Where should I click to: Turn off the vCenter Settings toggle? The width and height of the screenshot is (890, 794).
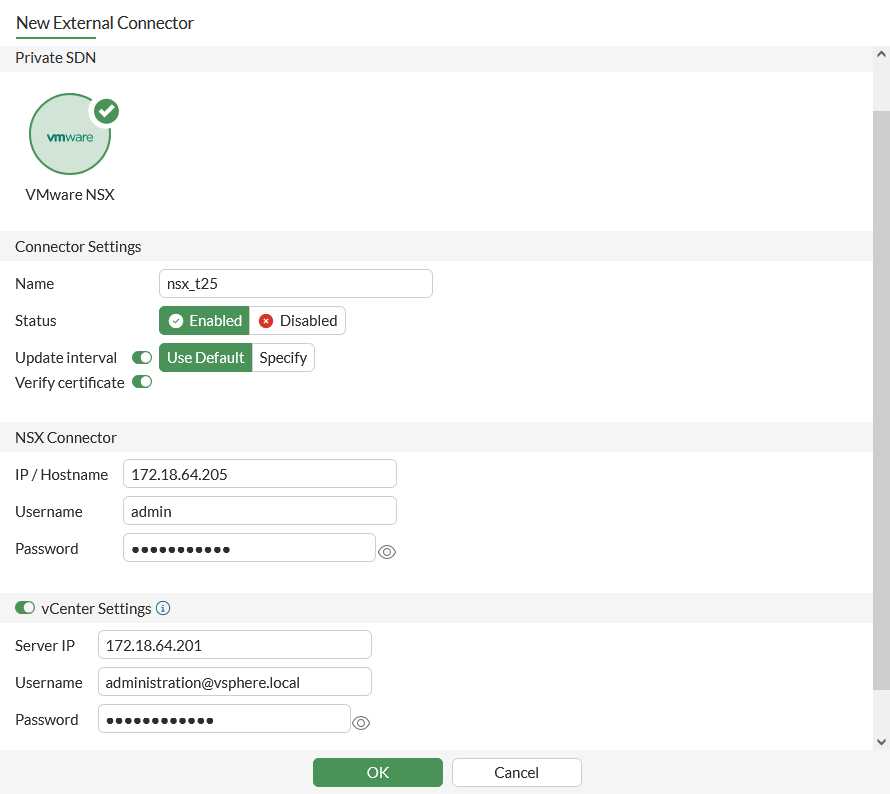(x=25, y=608)
